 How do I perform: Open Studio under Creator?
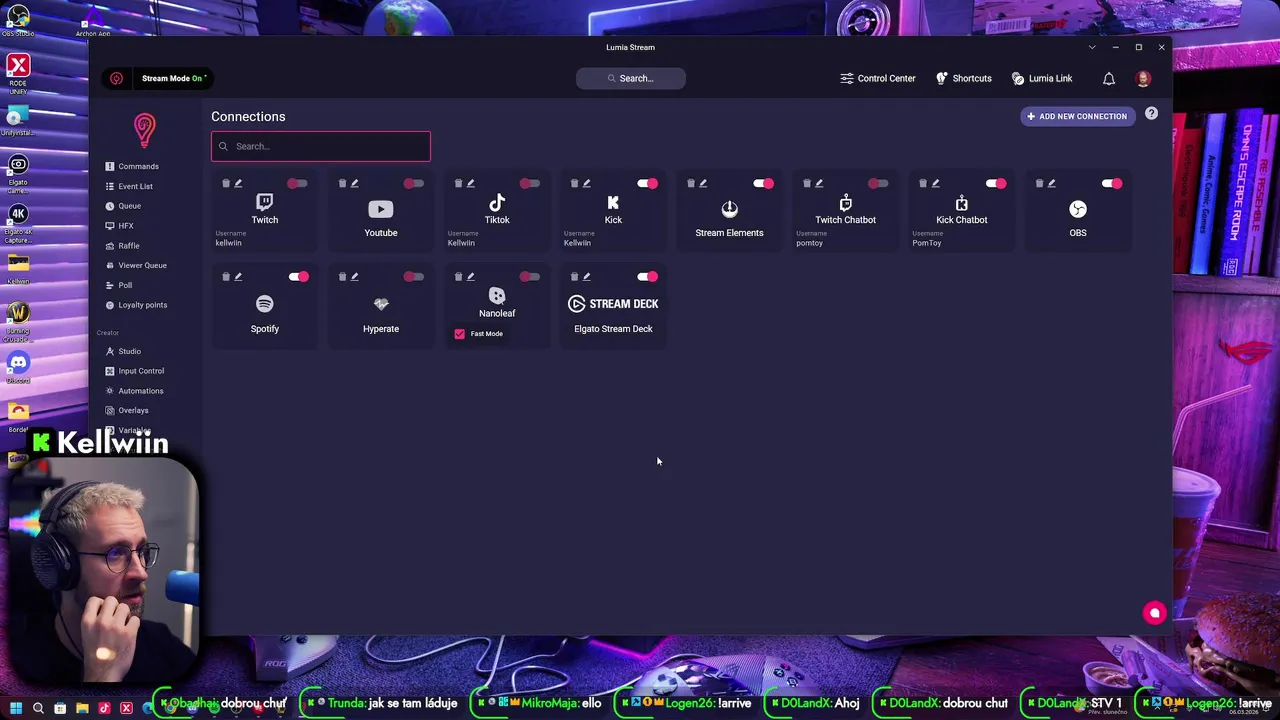[x=123, y=351]
